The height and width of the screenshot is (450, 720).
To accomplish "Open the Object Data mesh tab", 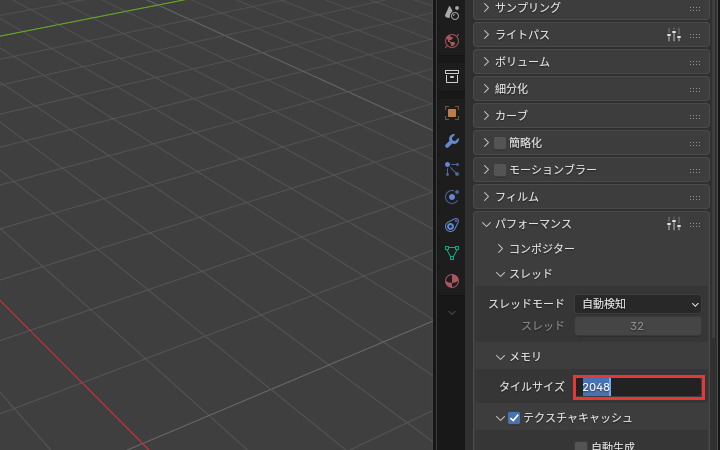I will point(452,253).
